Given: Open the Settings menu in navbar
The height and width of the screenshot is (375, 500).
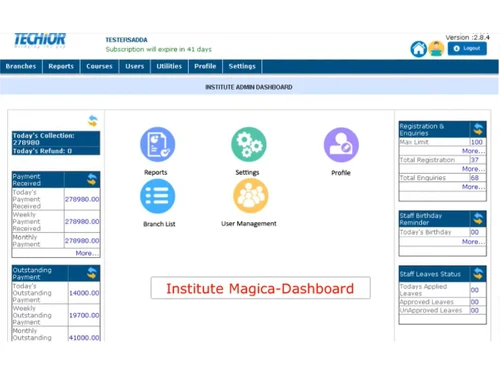Looking at the screenshot, I should pos(242,66).
